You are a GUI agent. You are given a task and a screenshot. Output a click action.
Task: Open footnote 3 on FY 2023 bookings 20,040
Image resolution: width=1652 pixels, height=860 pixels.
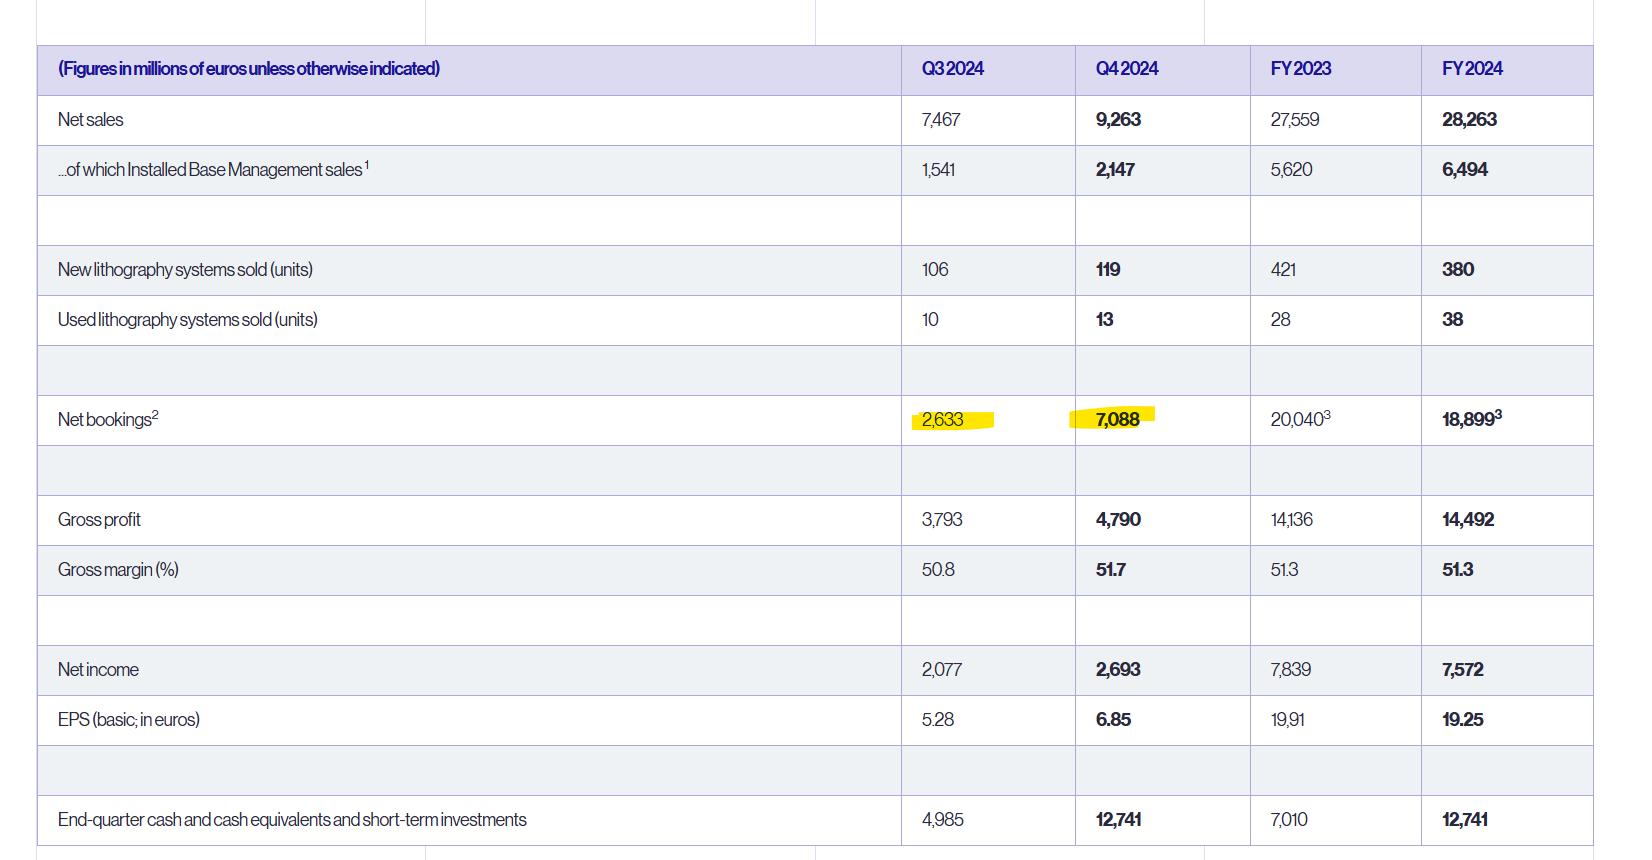[1327, 415]
